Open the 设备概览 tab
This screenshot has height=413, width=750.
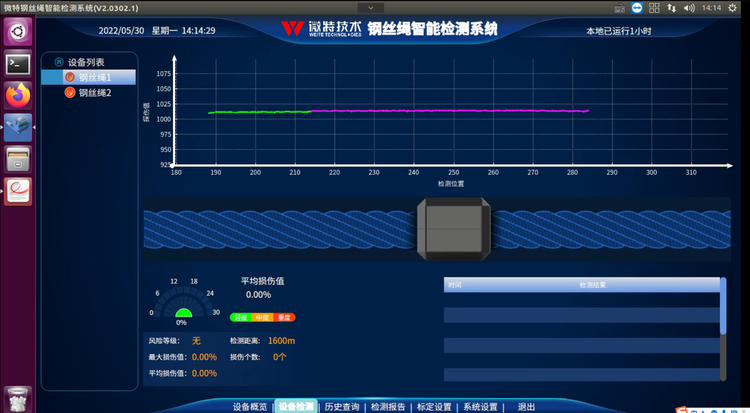point(249,407)
